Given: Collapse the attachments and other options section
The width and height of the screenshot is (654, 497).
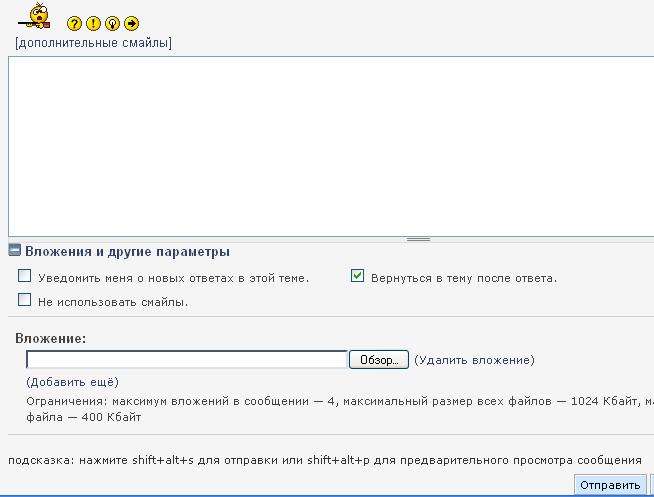Looking at the screenshot, I should click(15, 251).
